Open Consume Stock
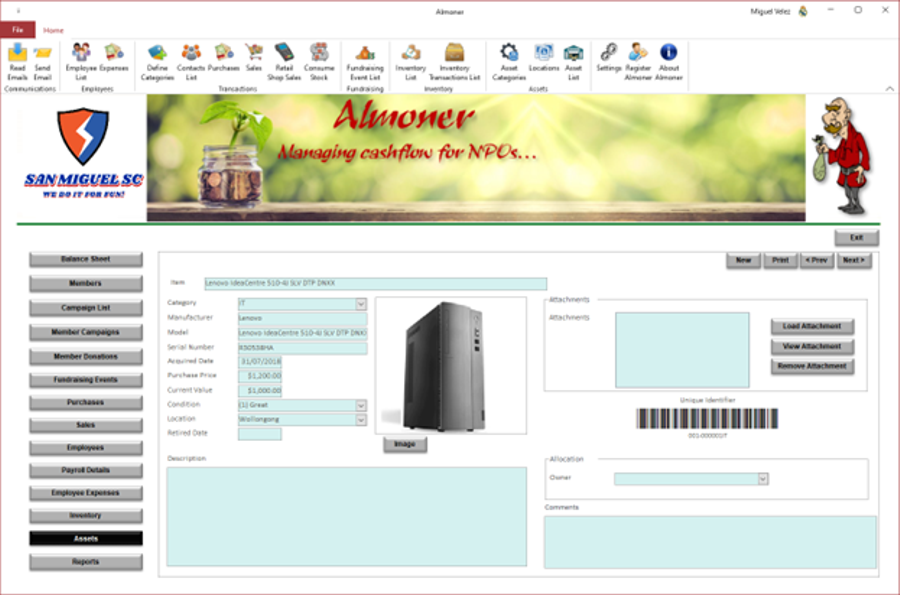Viewport: 900px width, 595px height. [319, 62]
